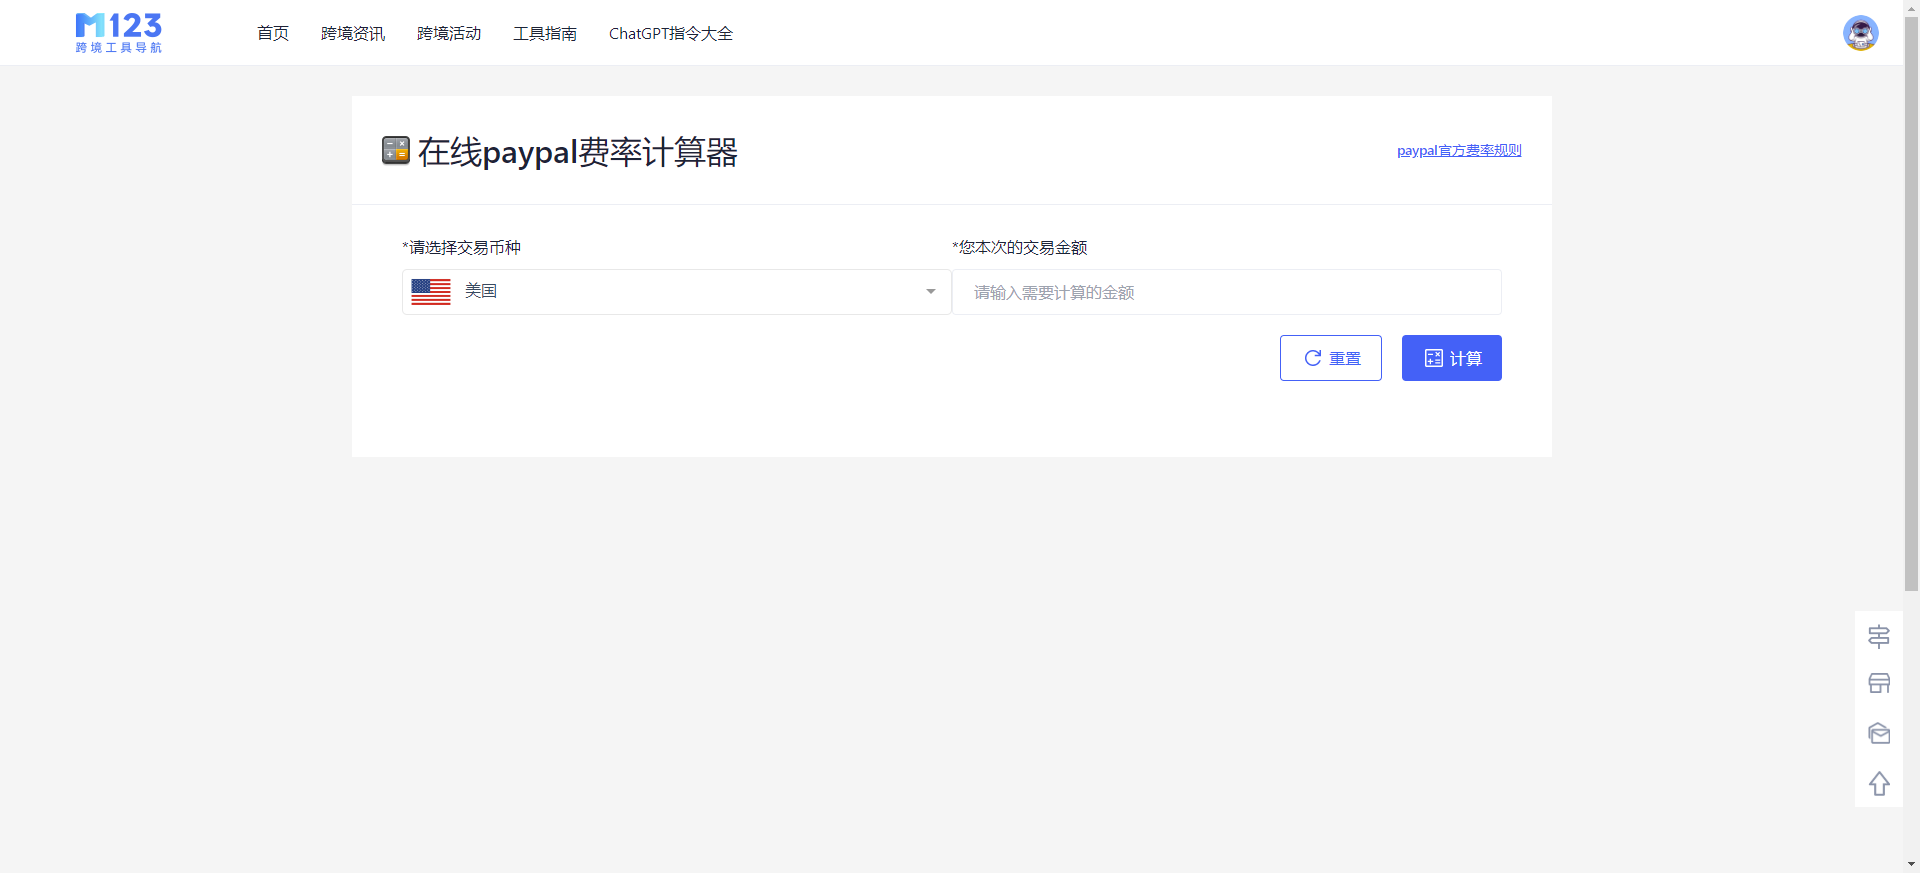Open the 跨境资讯 nav item

353,33
